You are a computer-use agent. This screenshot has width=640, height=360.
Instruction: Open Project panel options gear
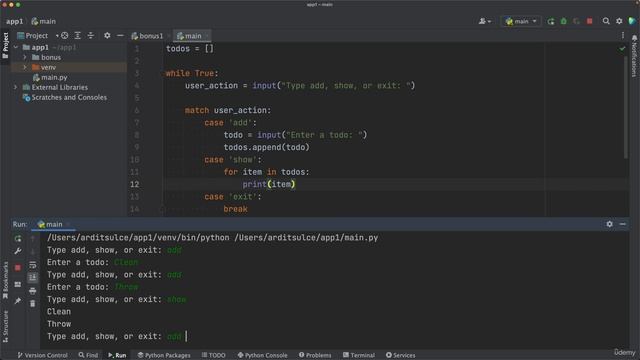107,36
